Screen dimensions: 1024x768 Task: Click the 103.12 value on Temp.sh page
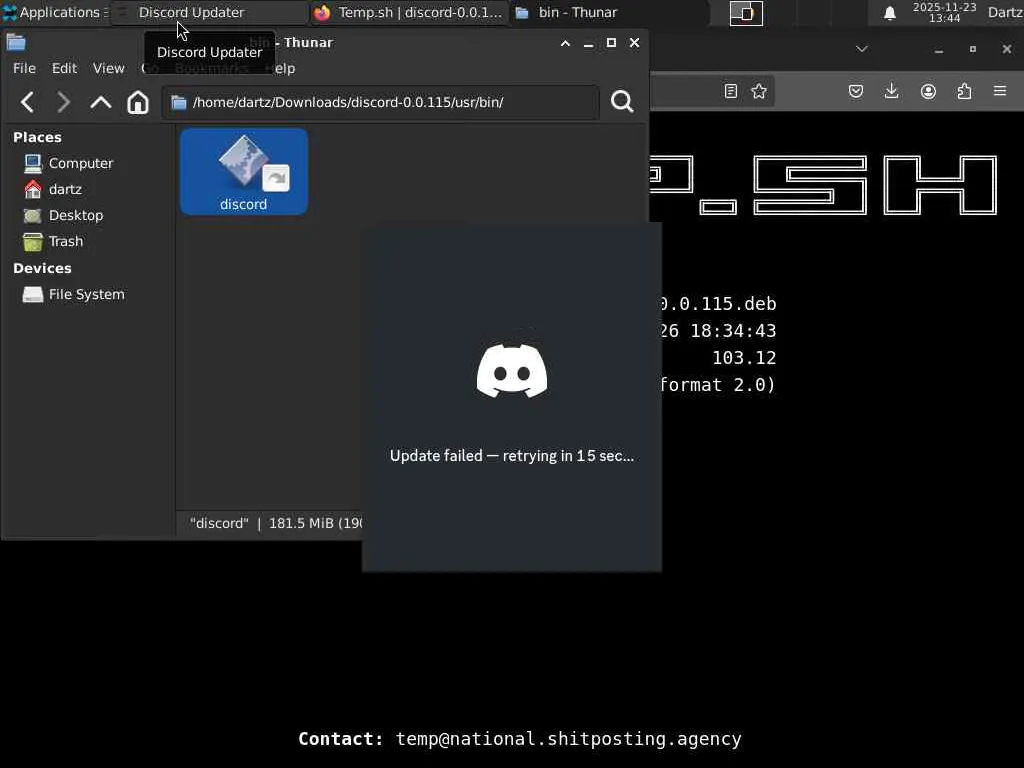[744, 358]
